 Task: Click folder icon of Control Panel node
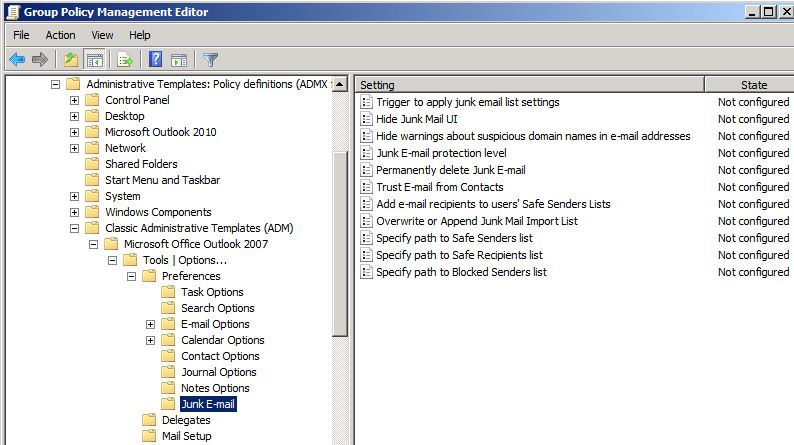92,100
